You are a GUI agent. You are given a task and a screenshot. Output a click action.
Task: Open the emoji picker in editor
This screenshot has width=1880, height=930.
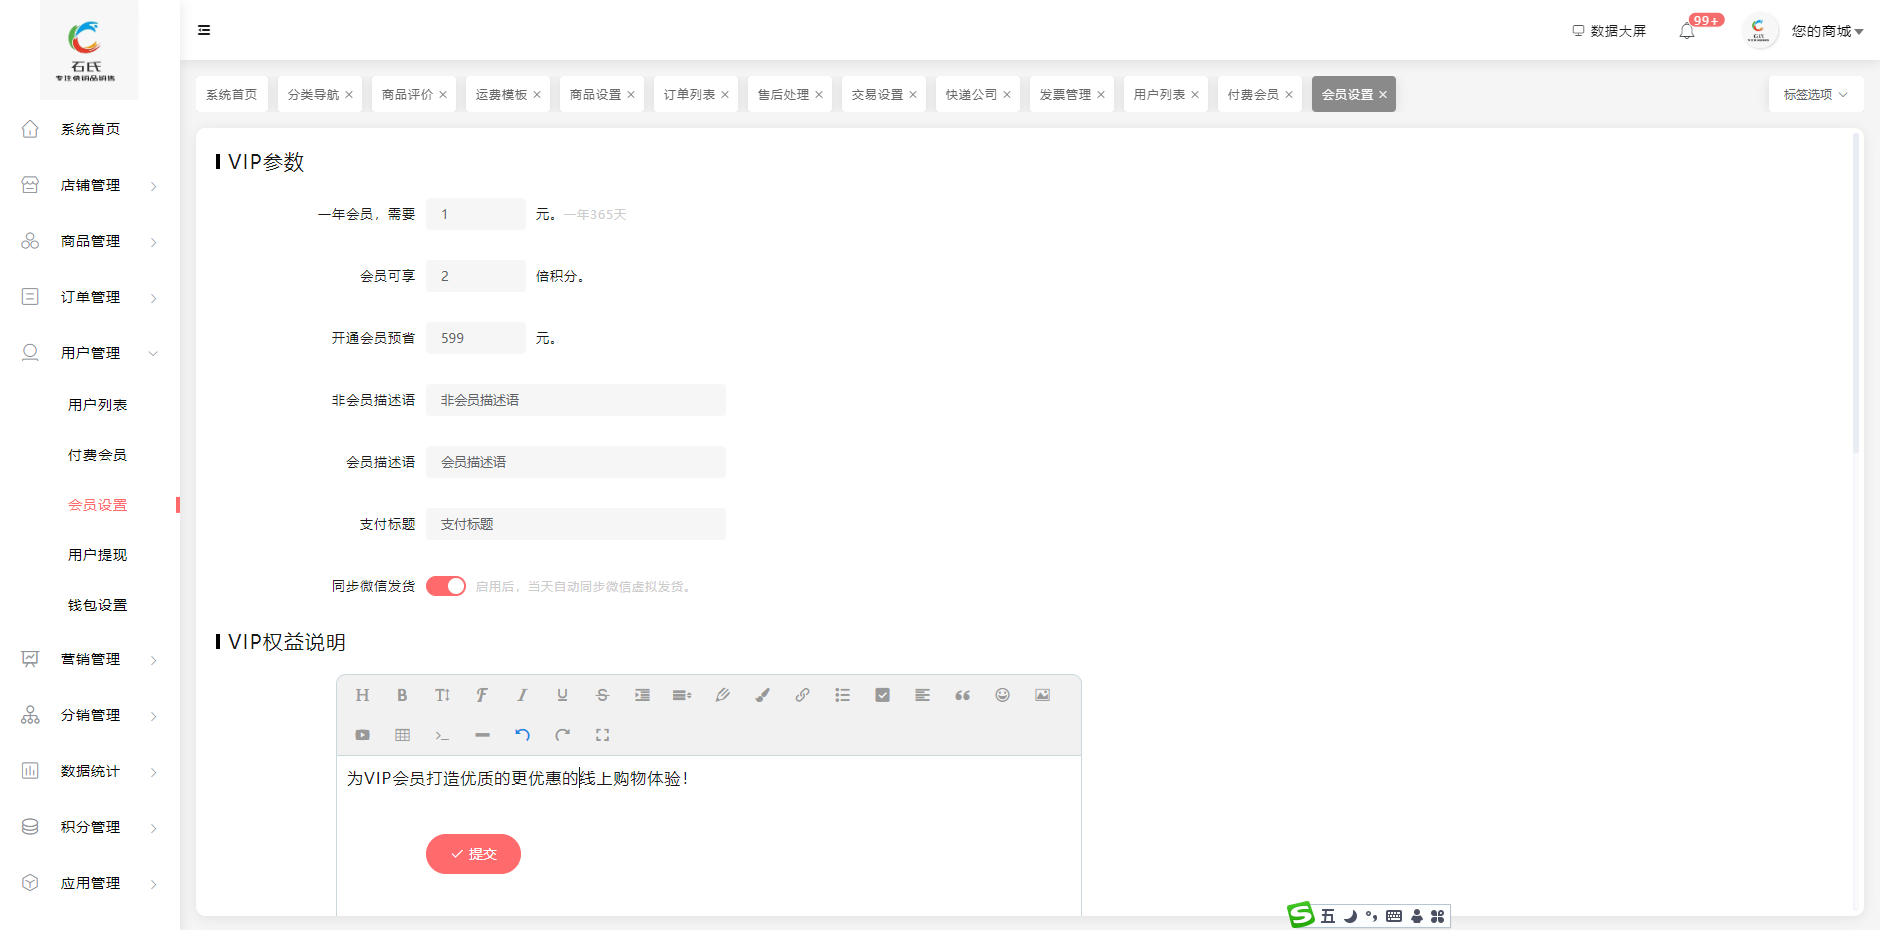pos(1002,695)
